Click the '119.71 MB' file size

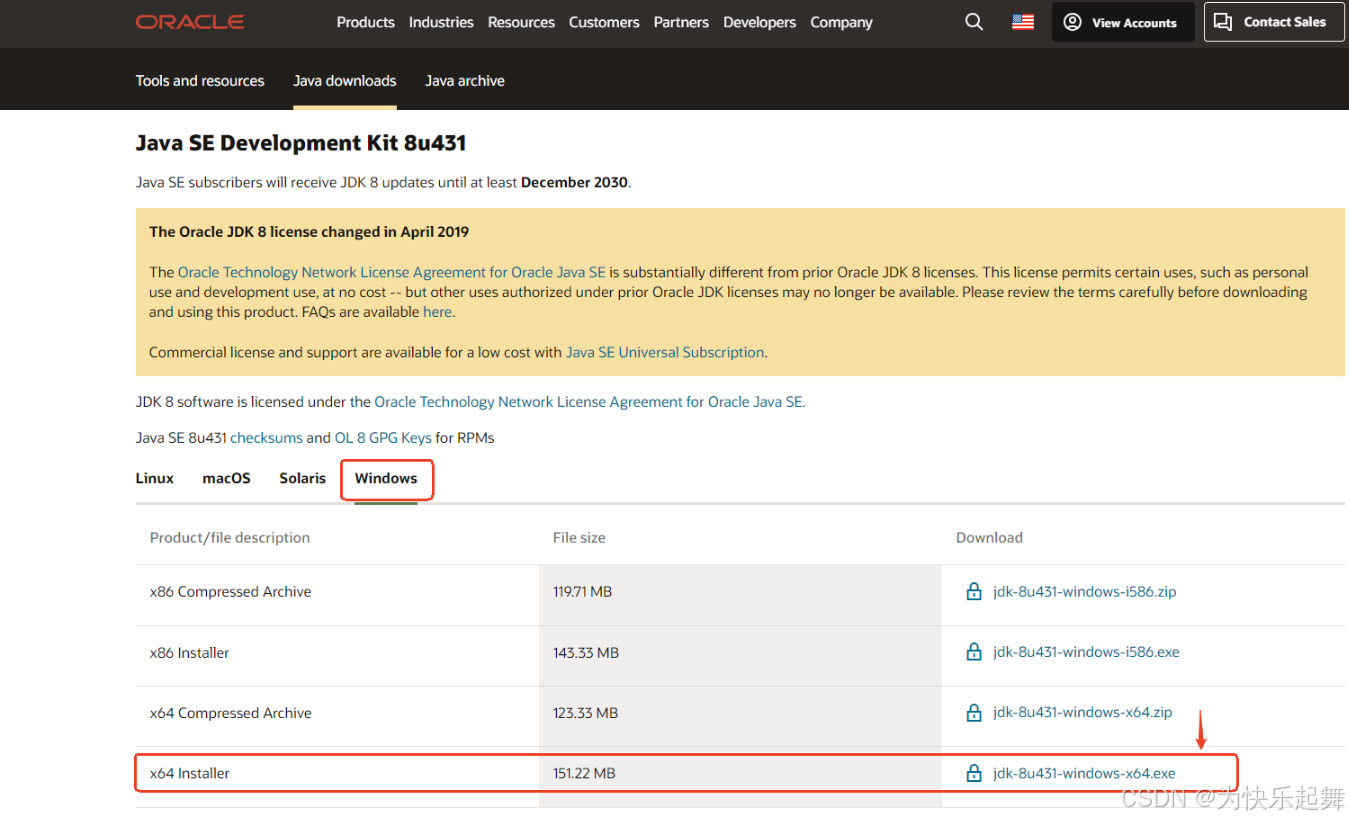click(582, 592)
